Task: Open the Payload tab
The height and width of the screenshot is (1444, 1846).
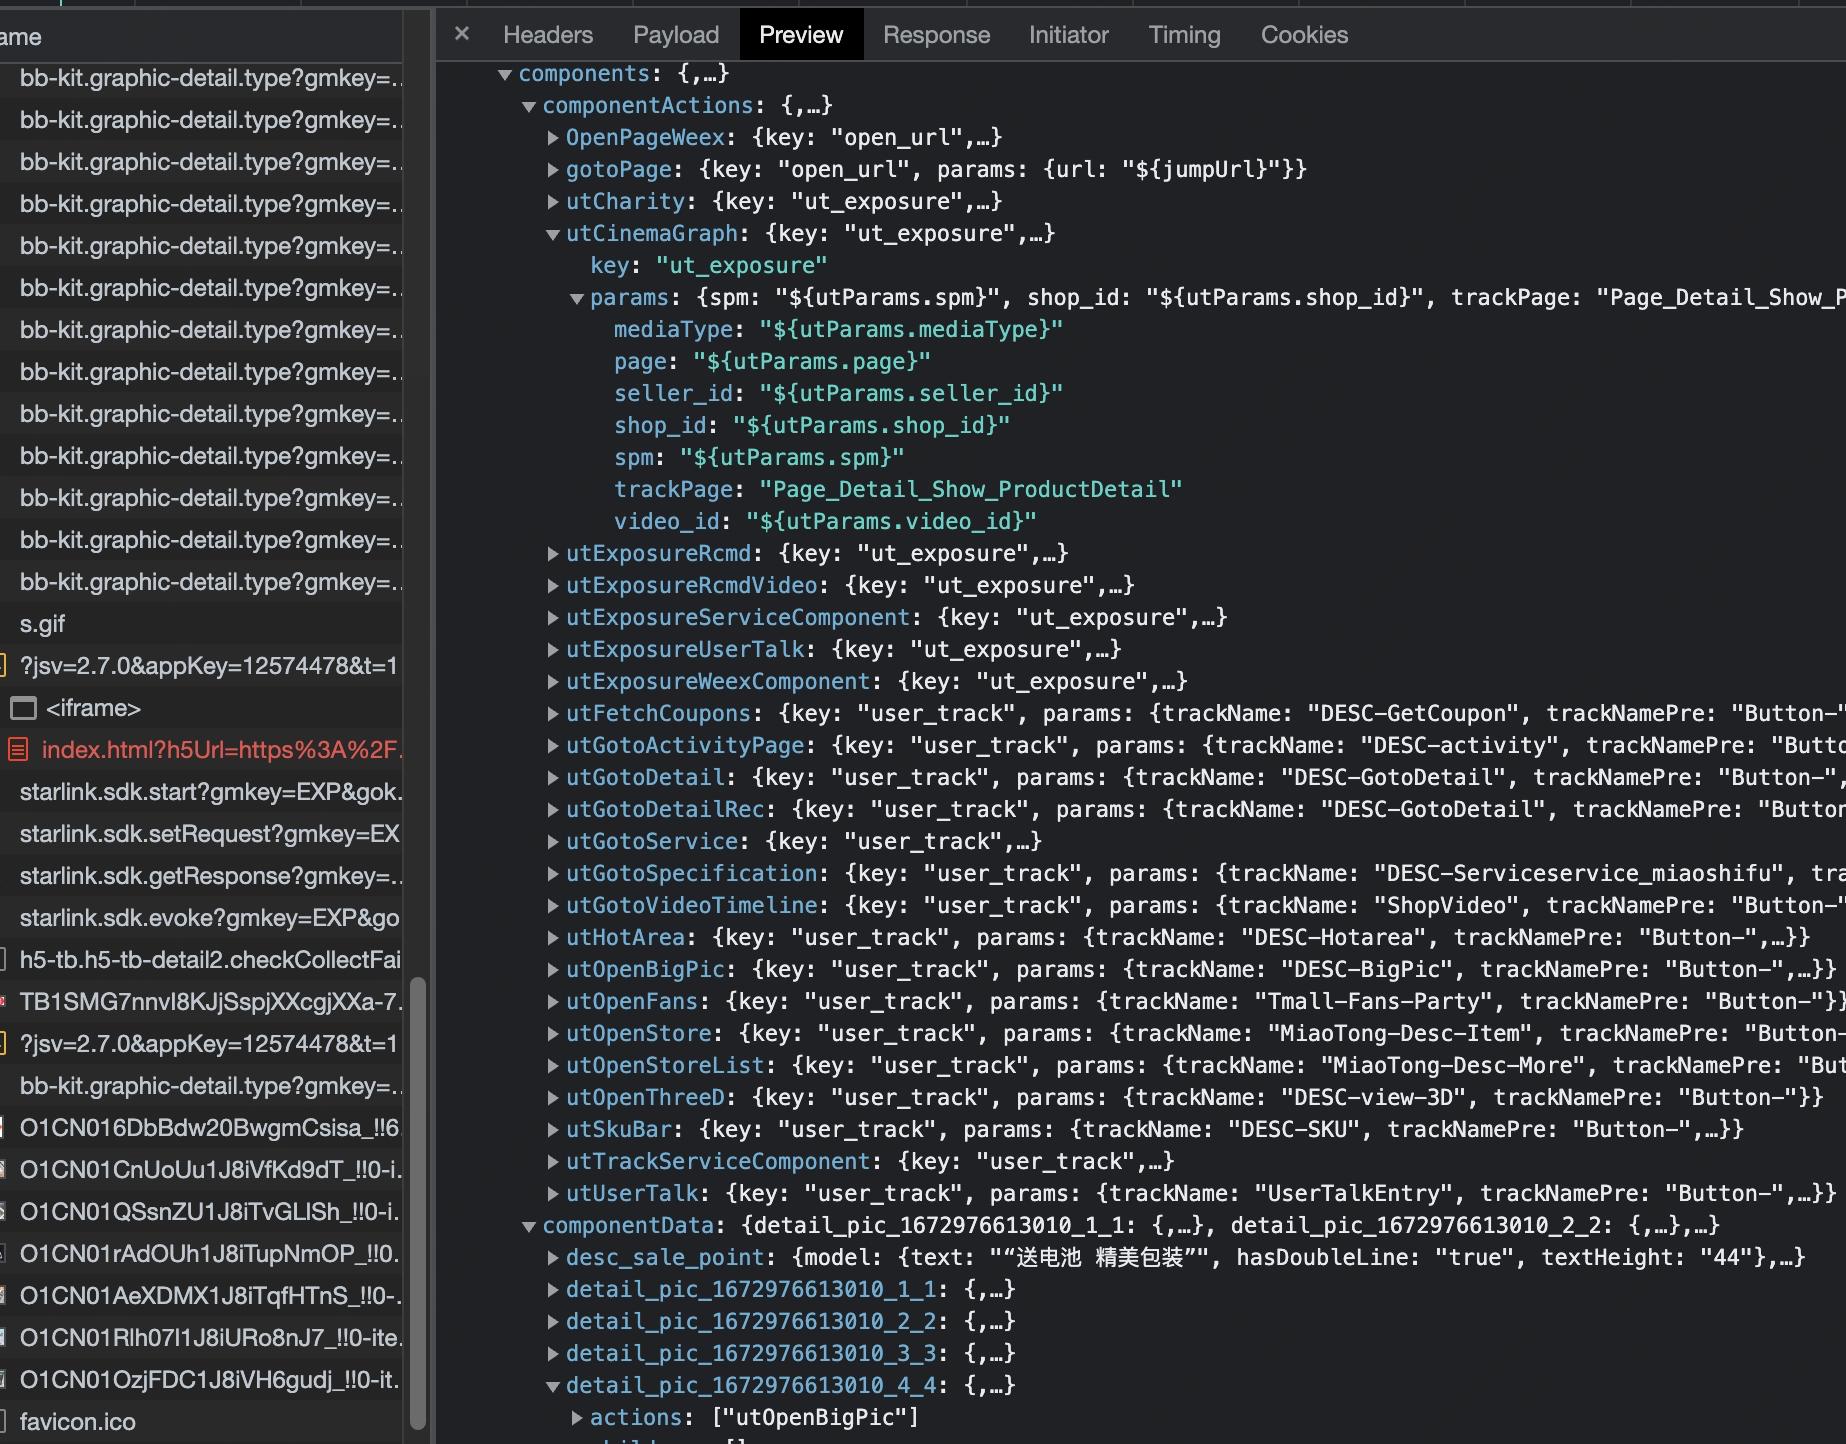Action: pyautogui.click(x=675, y=35)
